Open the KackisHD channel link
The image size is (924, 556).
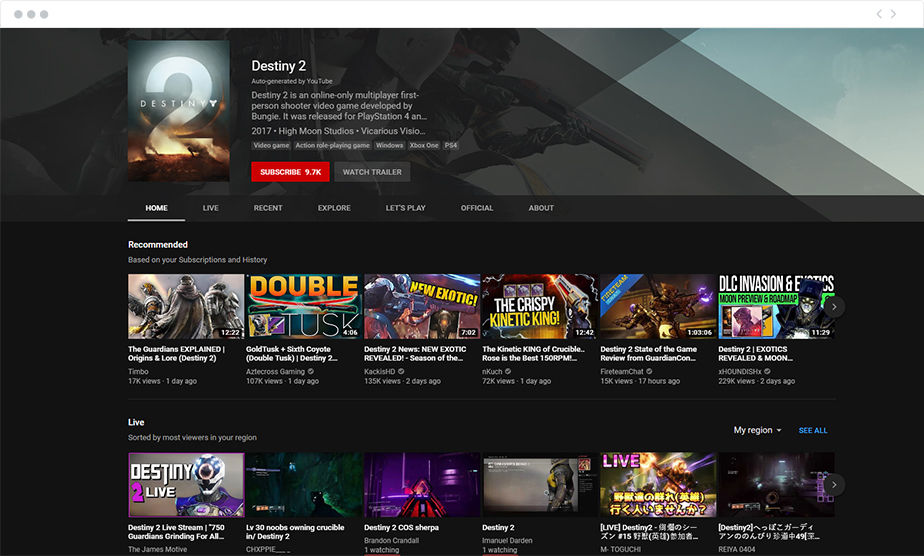click(x=380, y=372)
